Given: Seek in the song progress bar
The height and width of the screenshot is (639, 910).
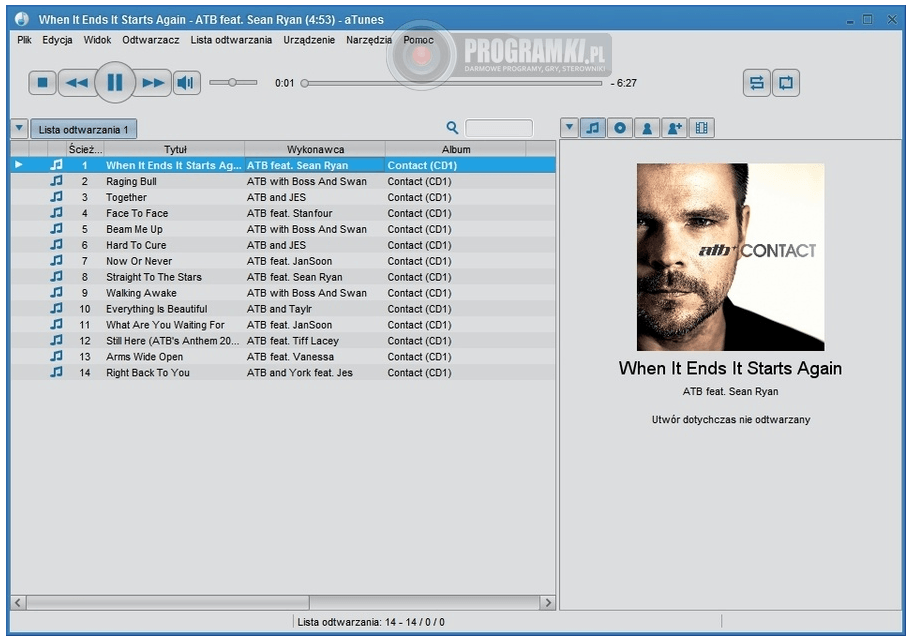Looking at the screenshot, I should pyautogui.click(x=452, y=83).
